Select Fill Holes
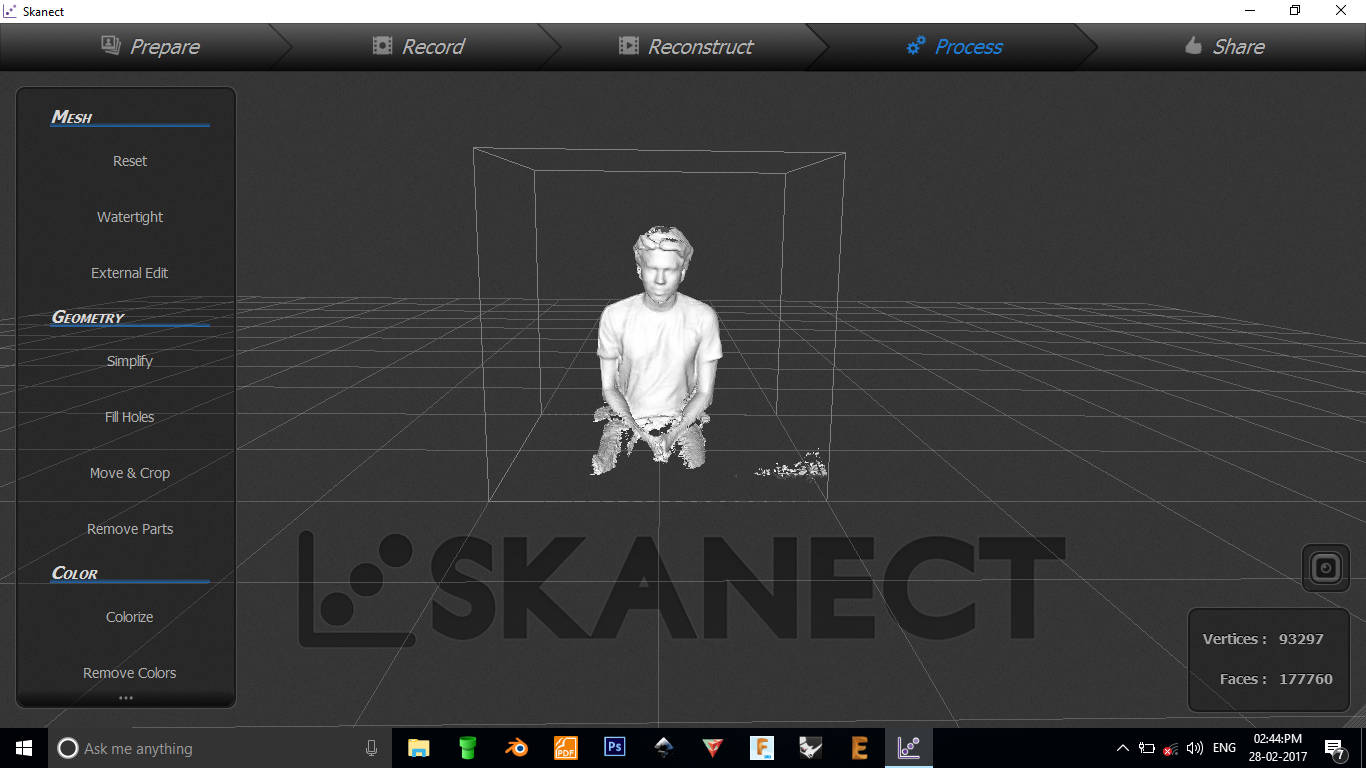The height and width of the screenshot is (768, 1366). (x=130, y=417)
